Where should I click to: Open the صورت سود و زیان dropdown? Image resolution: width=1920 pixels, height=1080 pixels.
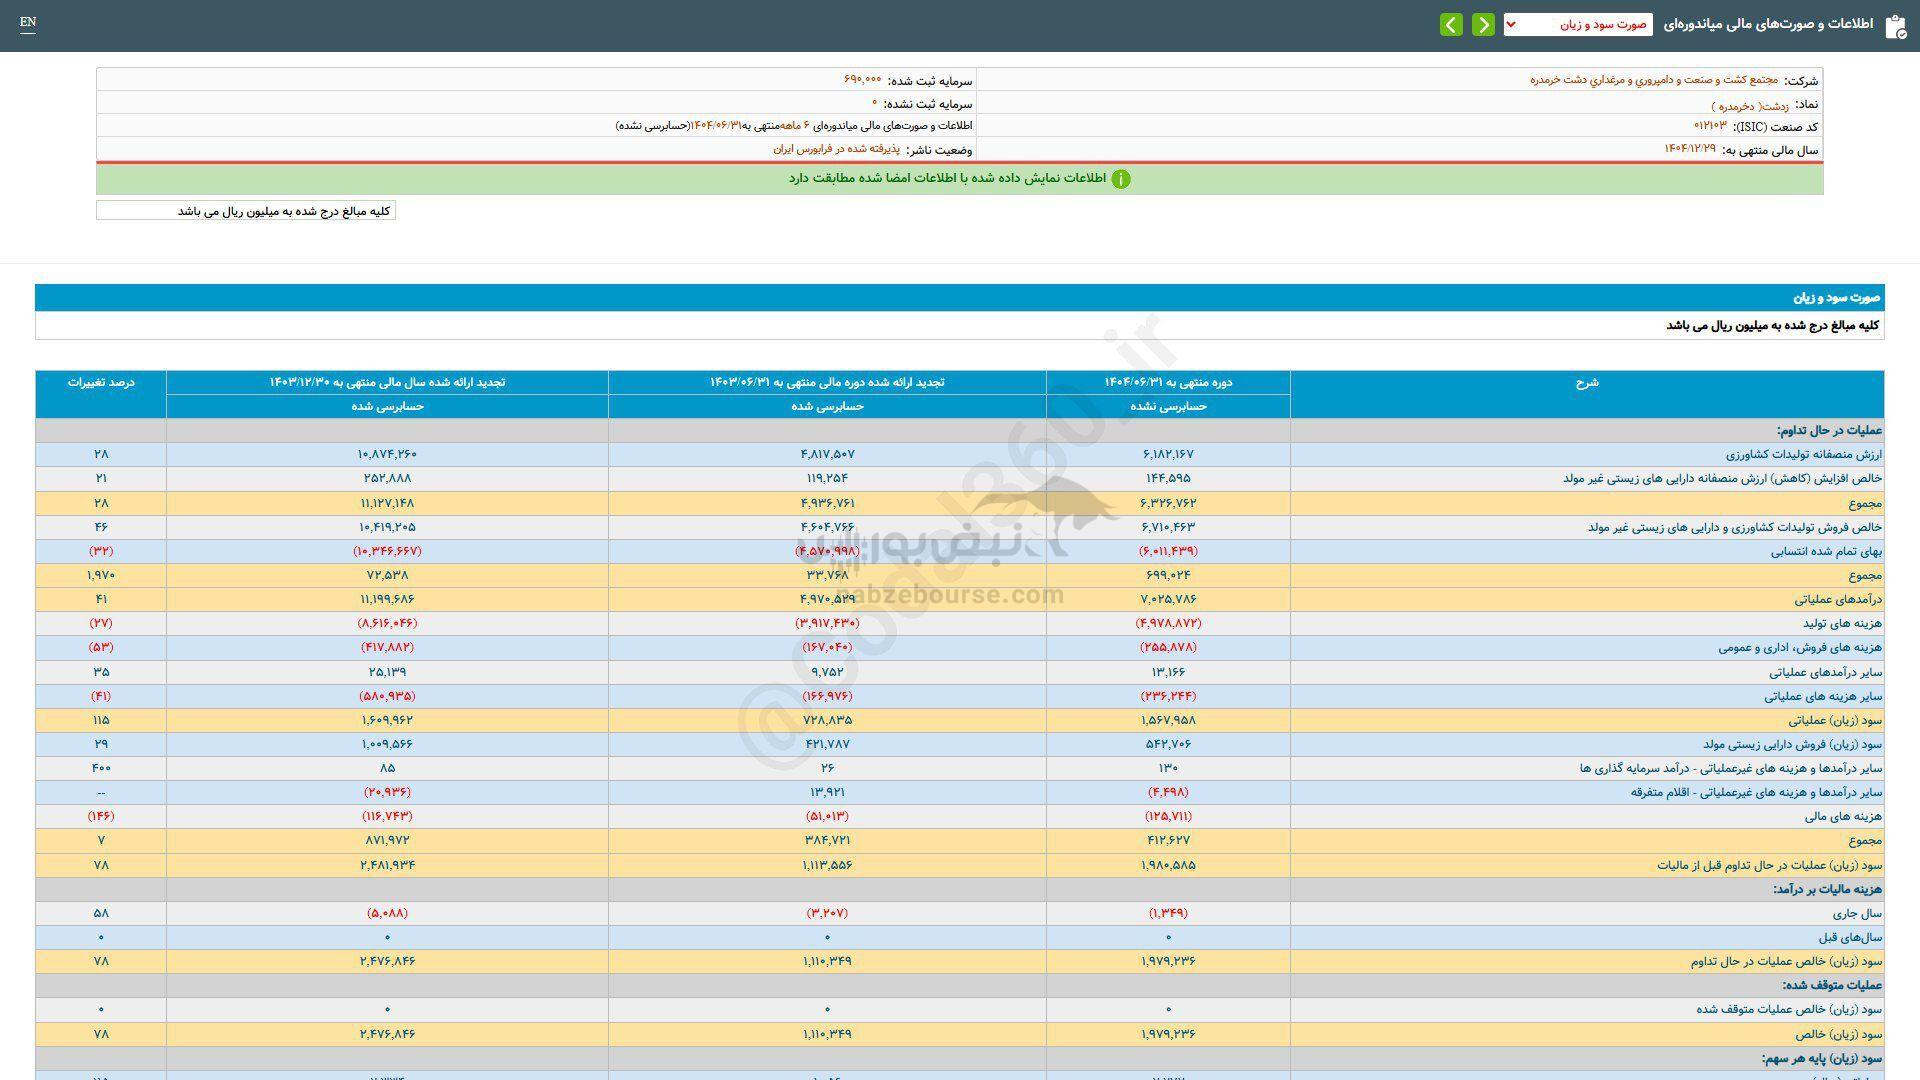[x=1577, y=24]
